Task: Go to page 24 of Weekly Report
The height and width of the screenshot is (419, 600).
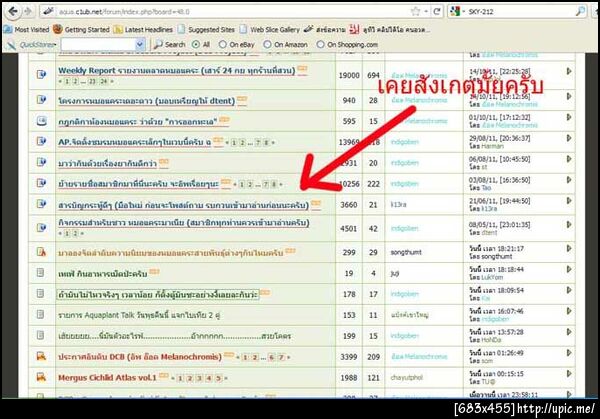Action: tap(103, 81)
